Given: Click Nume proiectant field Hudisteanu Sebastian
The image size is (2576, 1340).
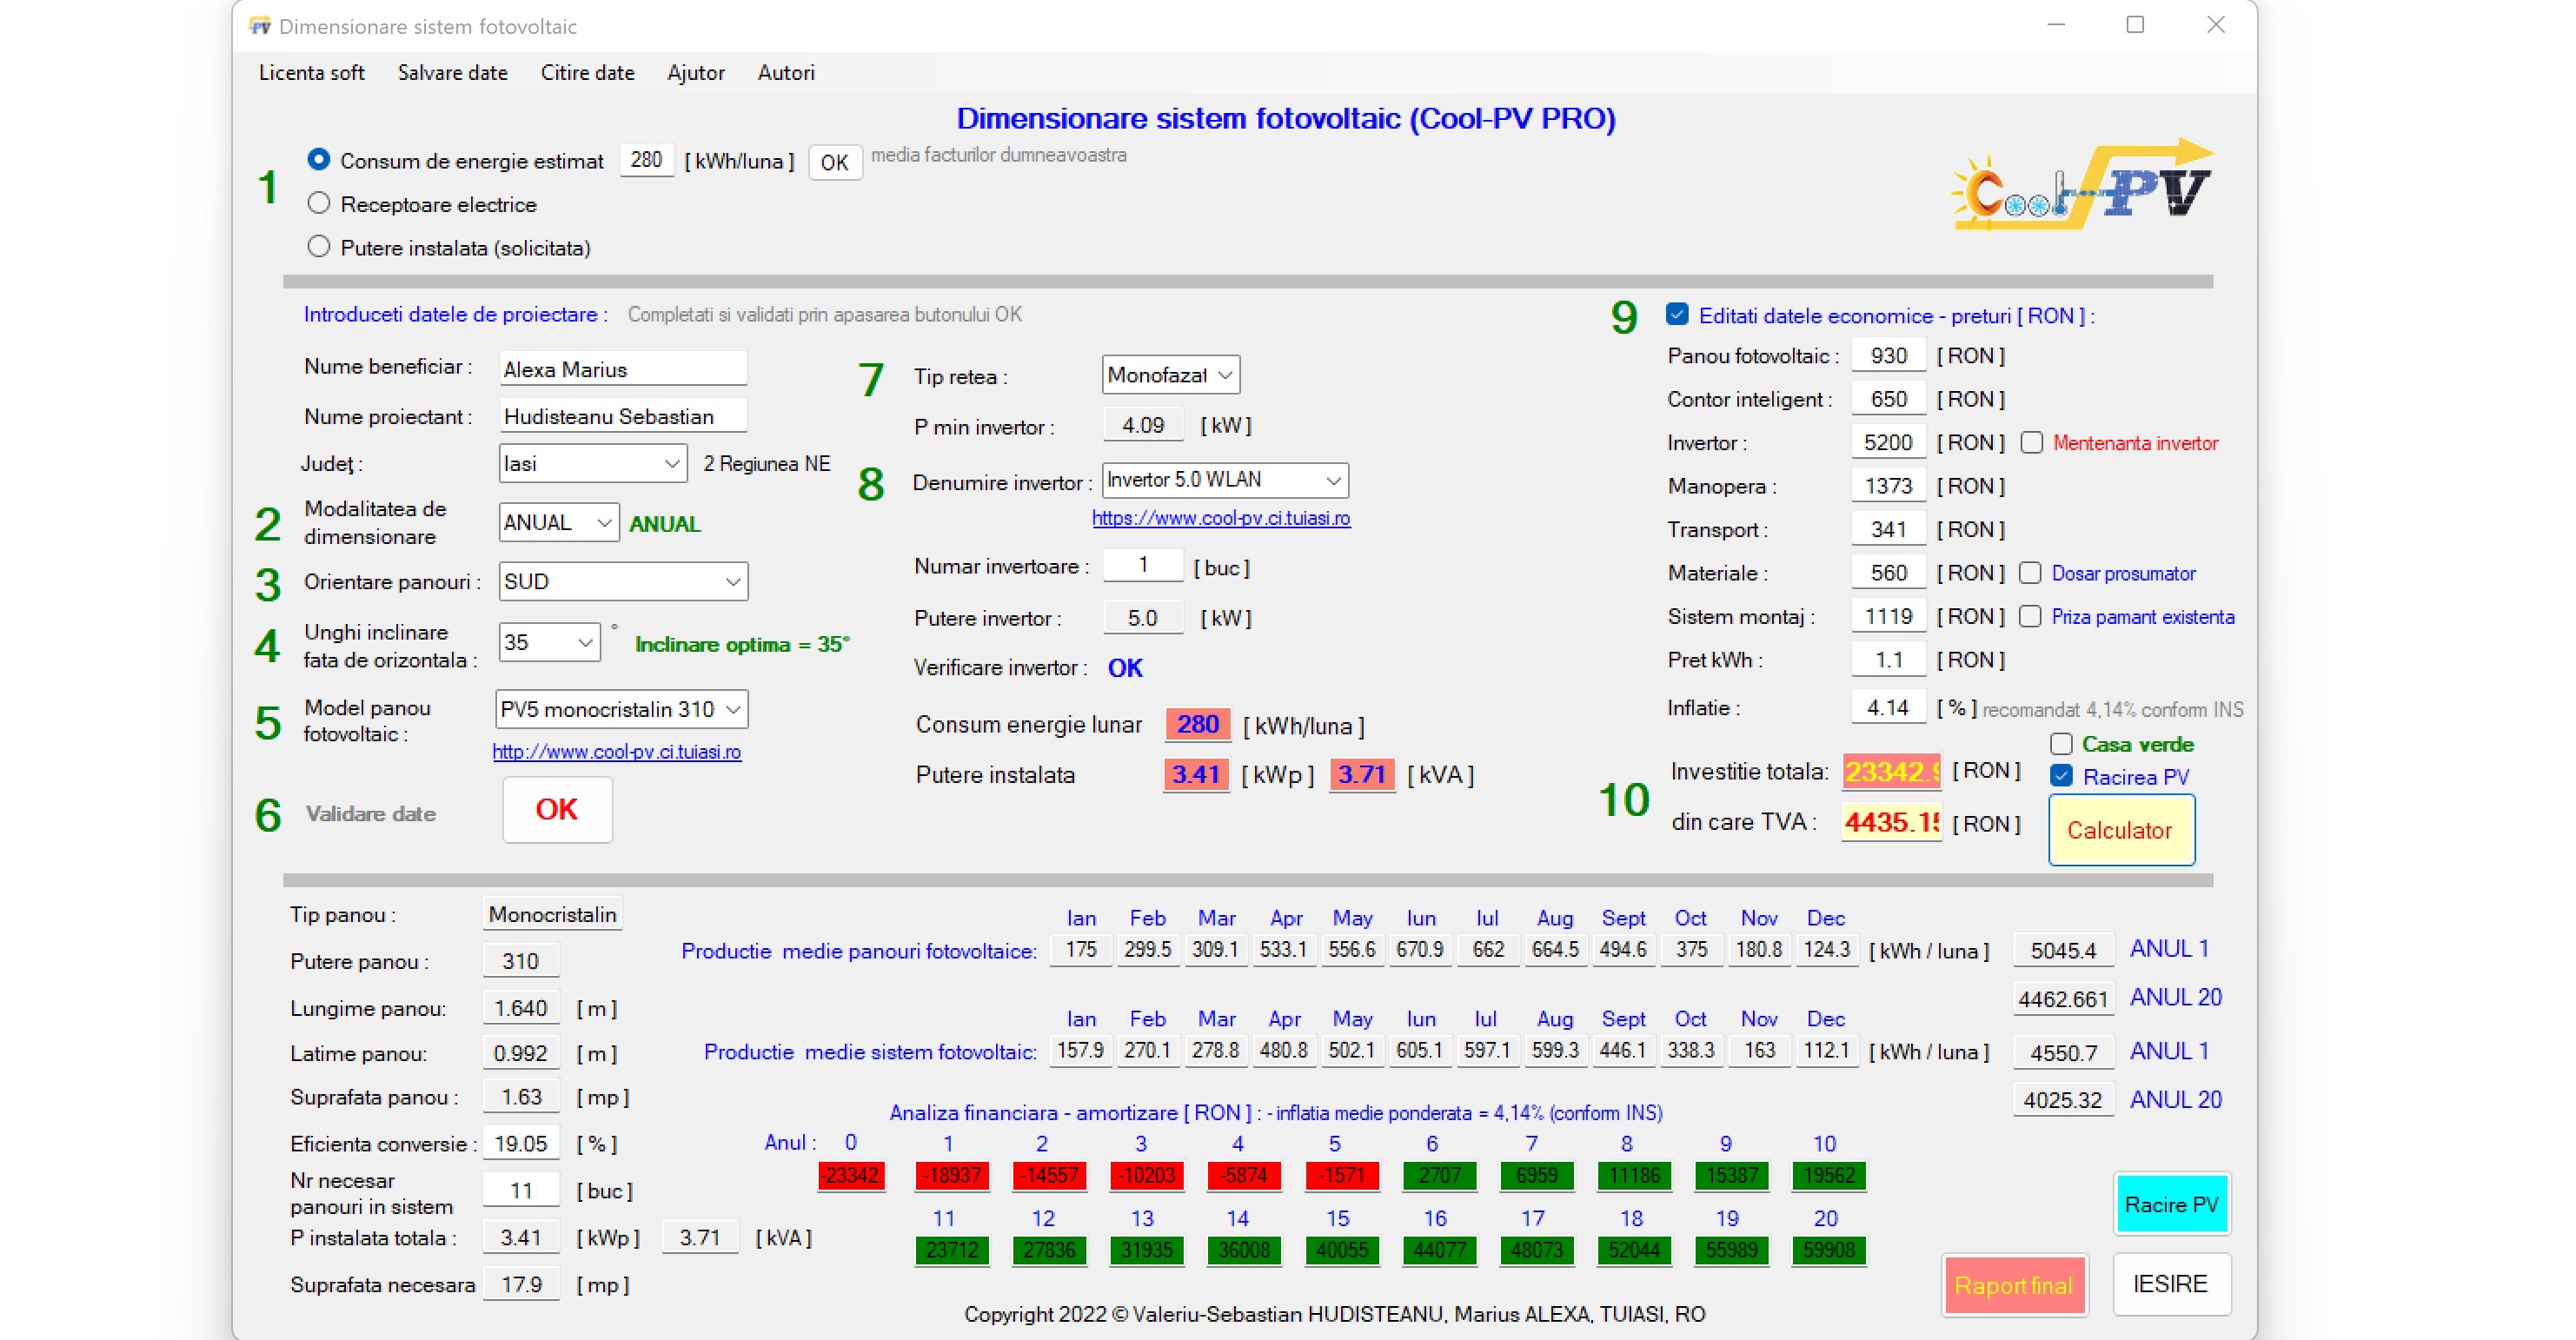Looking at the screenshot, I should pyautogui.click(x=623, y=416).
